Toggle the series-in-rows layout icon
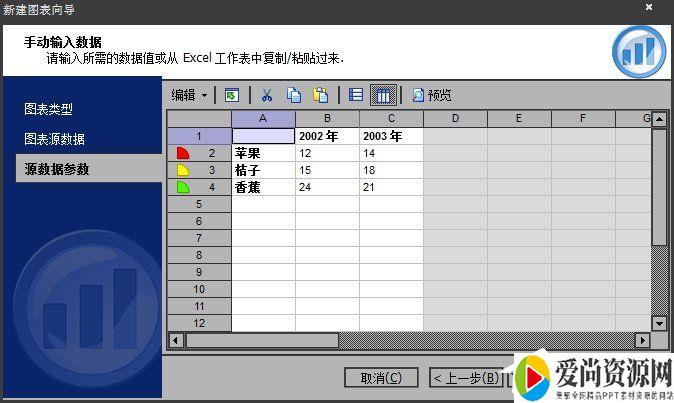Screen dimensions: 674x403 click(356, 96)
